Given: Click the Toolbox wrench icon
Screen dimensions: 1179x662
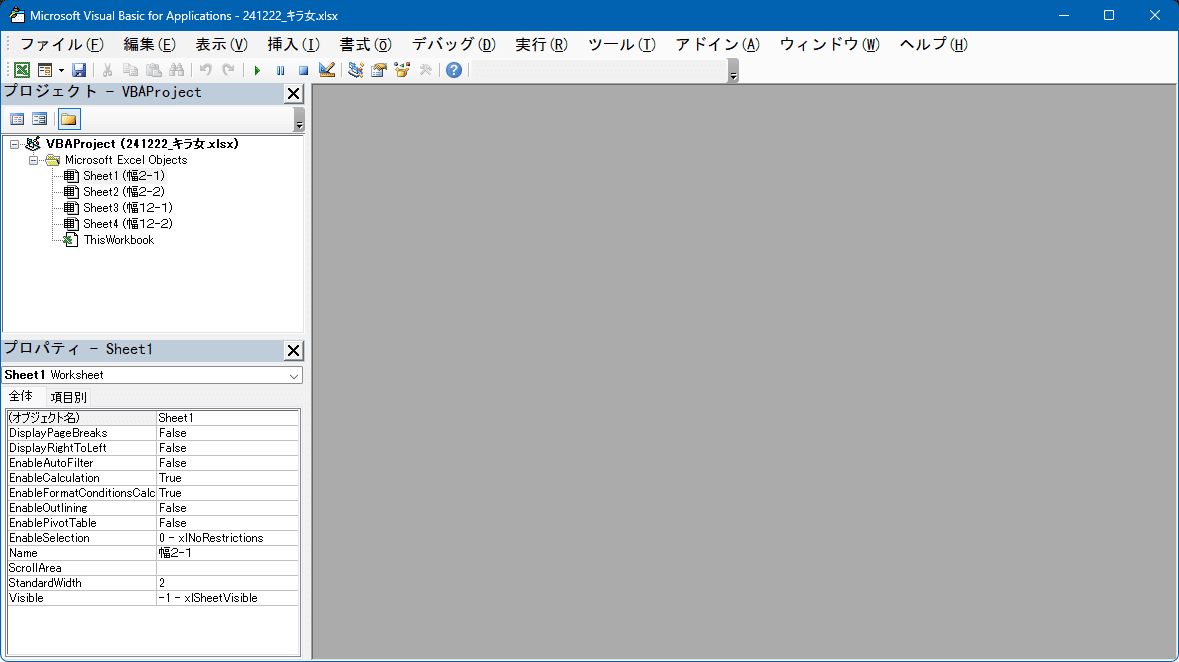Looking at the screenshot, I should (x=426, y=70).
